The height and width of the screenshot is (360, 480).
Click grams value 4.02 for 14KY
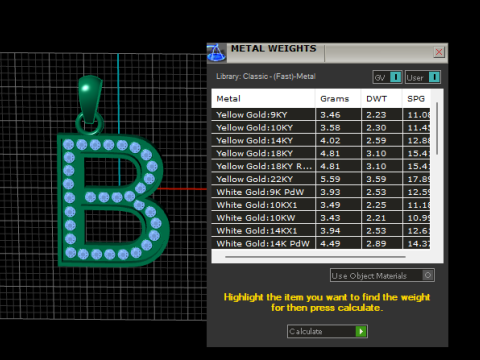[330, 141]
